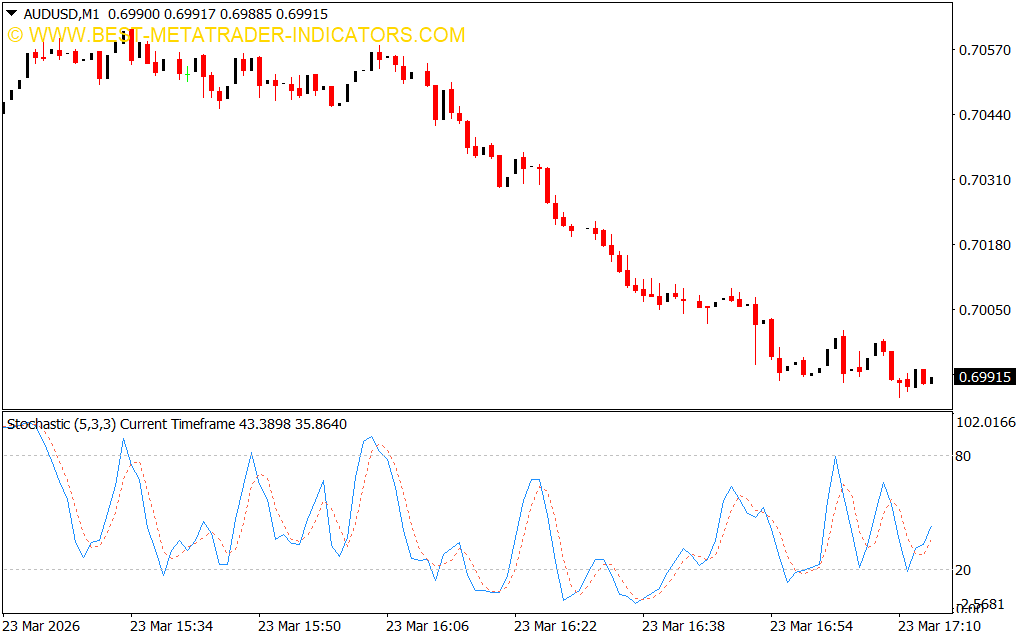The image size is (1024, 640).
Task: Select the 23 Mar 16:22 time label
Action: (555, 626)
